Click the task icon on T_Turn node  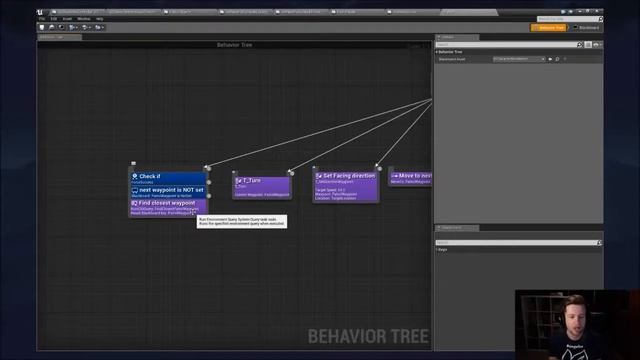tap(239, 180)
